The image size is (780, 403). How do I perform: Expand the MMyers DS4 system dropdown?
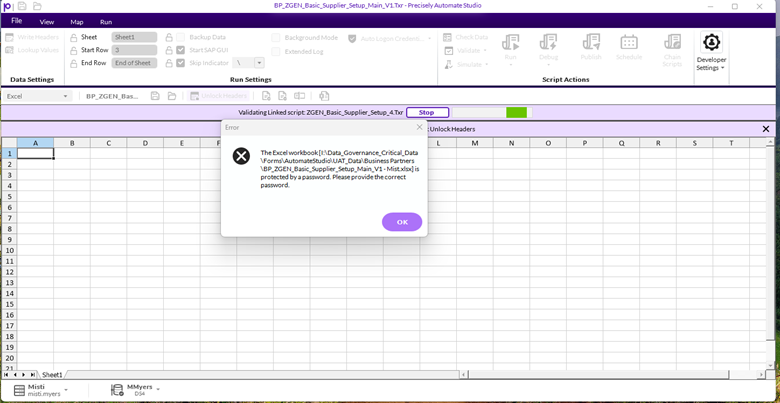pyautogui.click(x=158, y=388)
